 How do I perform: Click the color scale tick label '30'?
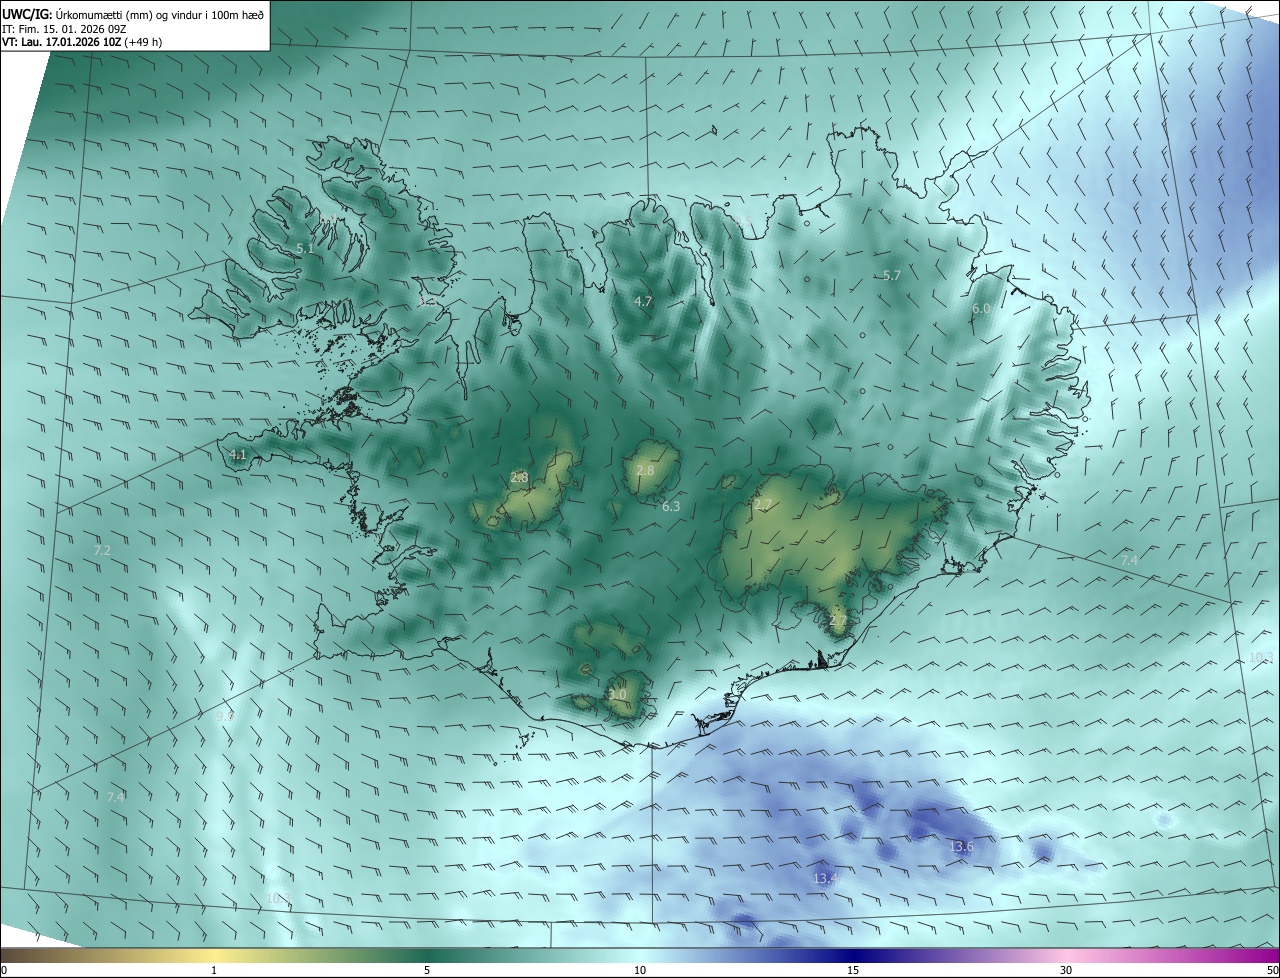pos(1066,970)
